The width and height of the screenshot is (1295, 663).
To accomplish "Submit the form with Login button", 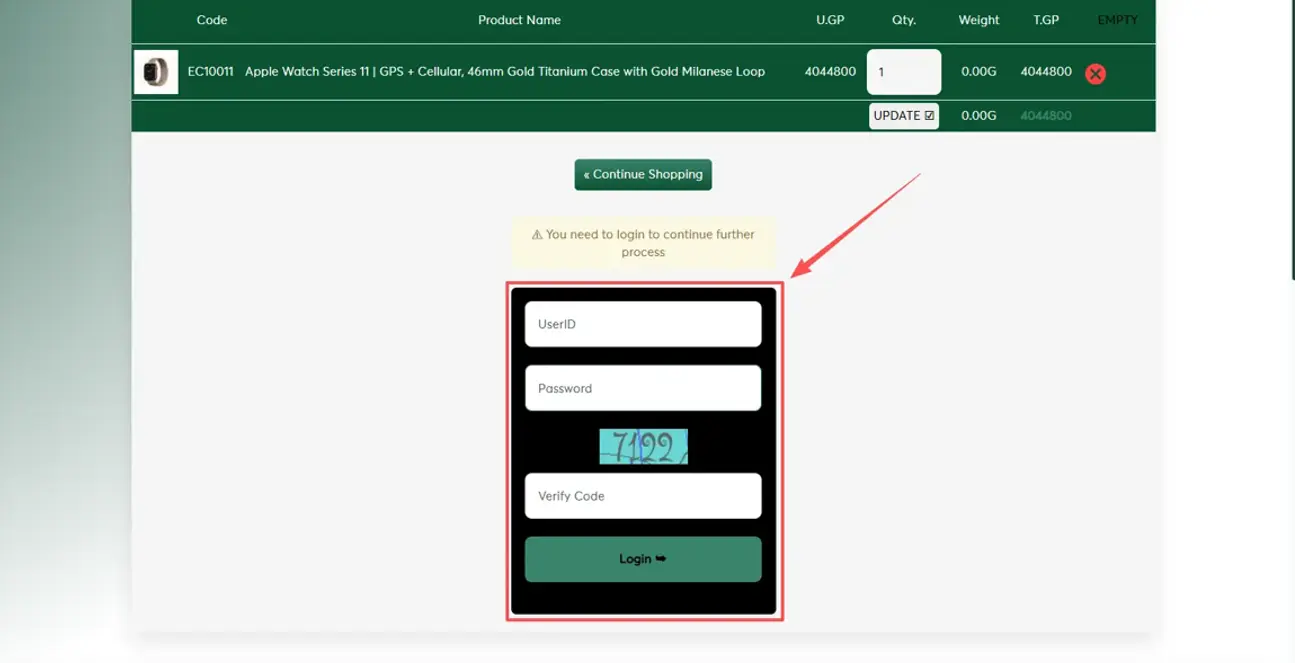I will pyautogui.click(x=643, y=559).
